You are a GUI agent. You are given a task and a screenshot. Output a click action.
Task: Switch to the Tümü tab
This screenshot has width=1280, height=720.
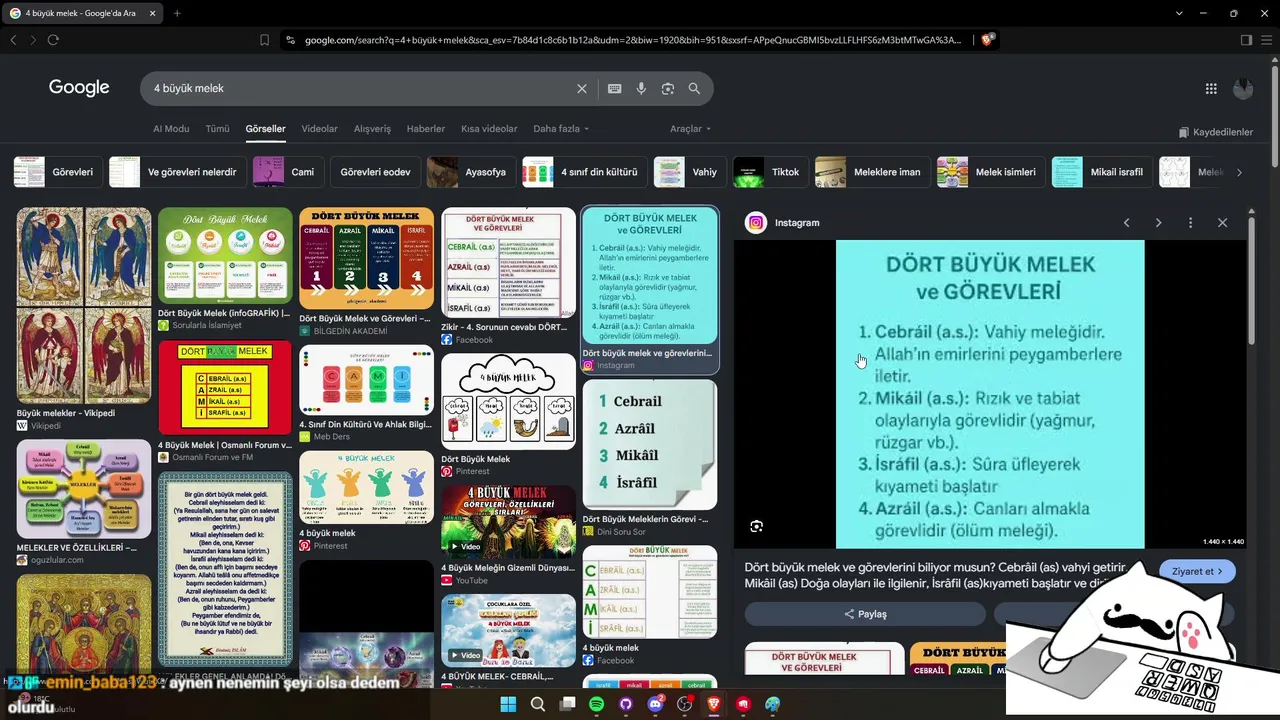coord(217,129)
